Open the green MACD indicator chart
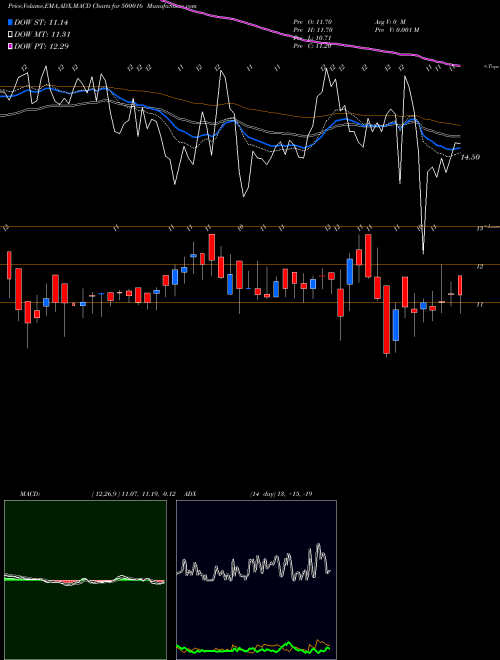 [85, 580]
